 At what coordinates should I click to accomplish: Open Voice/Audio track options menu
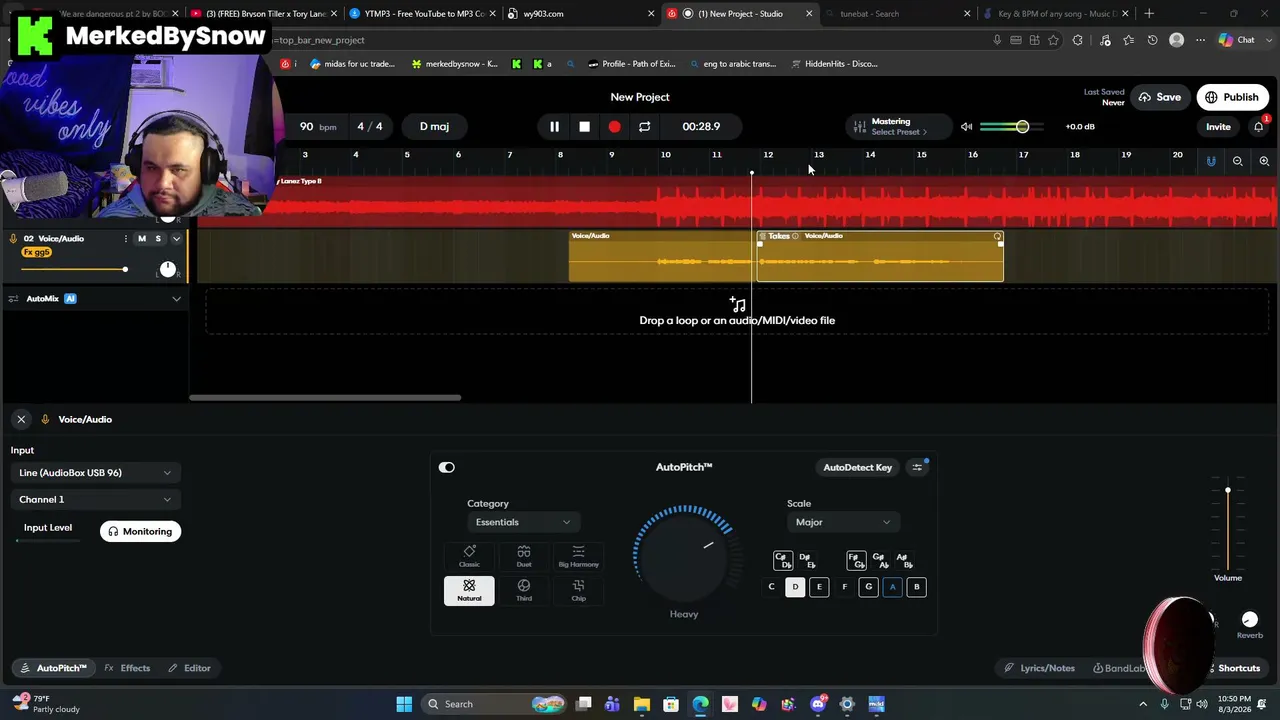[x=125, y=239]
